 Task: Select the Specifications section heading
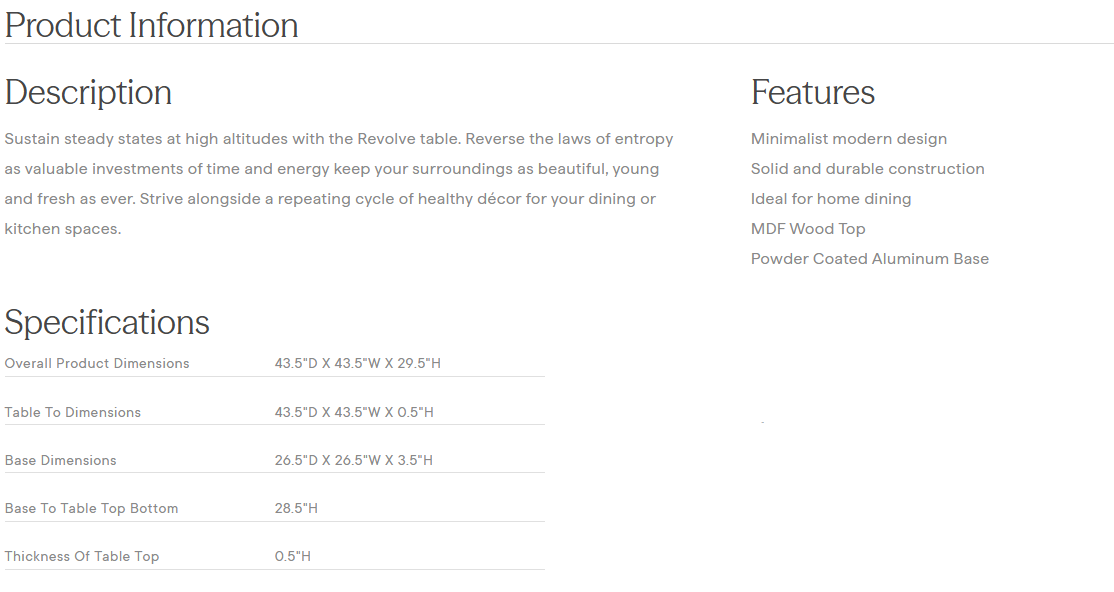click(x=107, y=322)
